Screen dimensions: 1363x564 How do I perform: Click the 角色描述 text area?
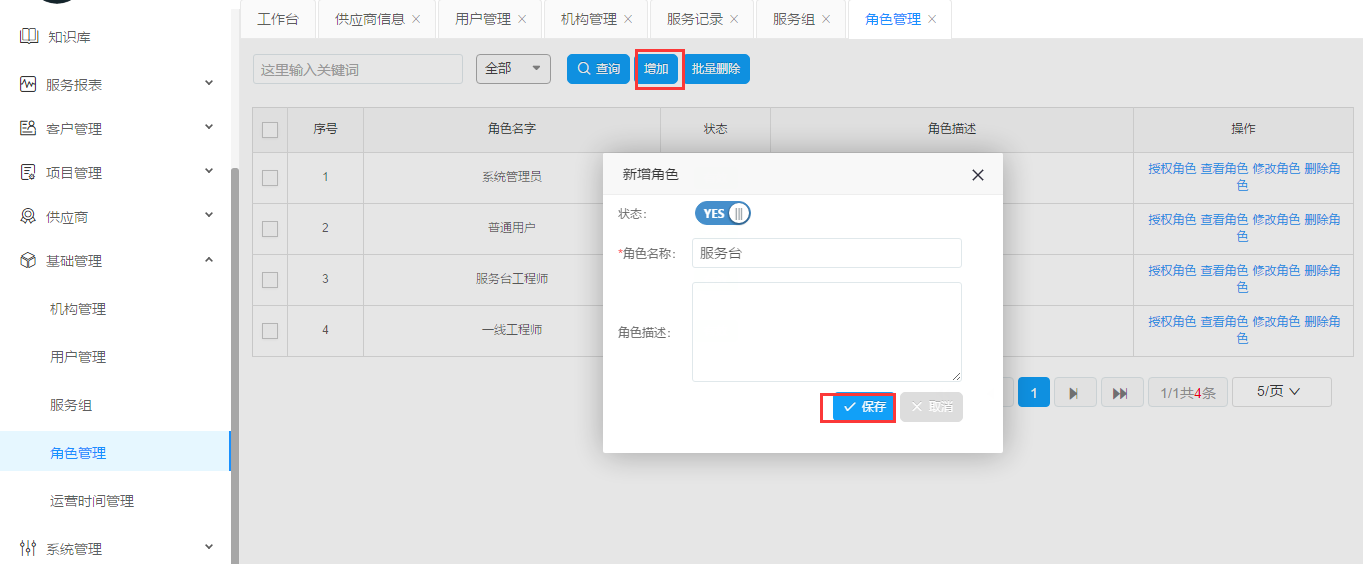pos(826,331)
